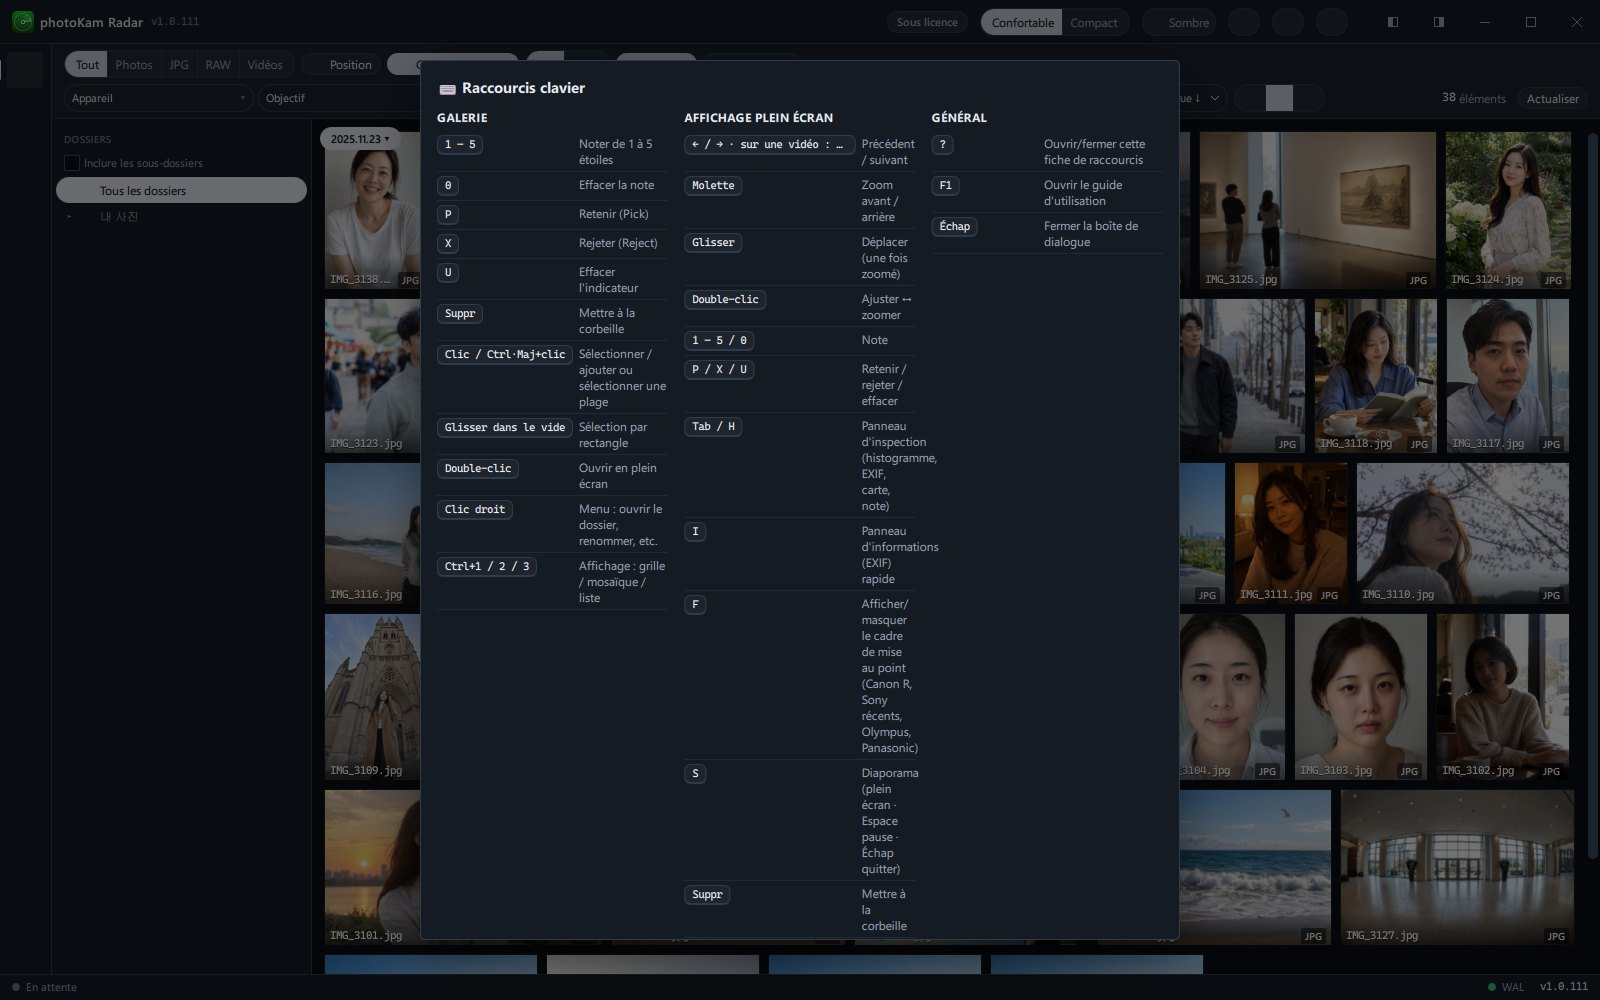Select thumbnail IMG_3125.jpg
Viewport: 1600px width, 1000px height.
[1317, 210]
